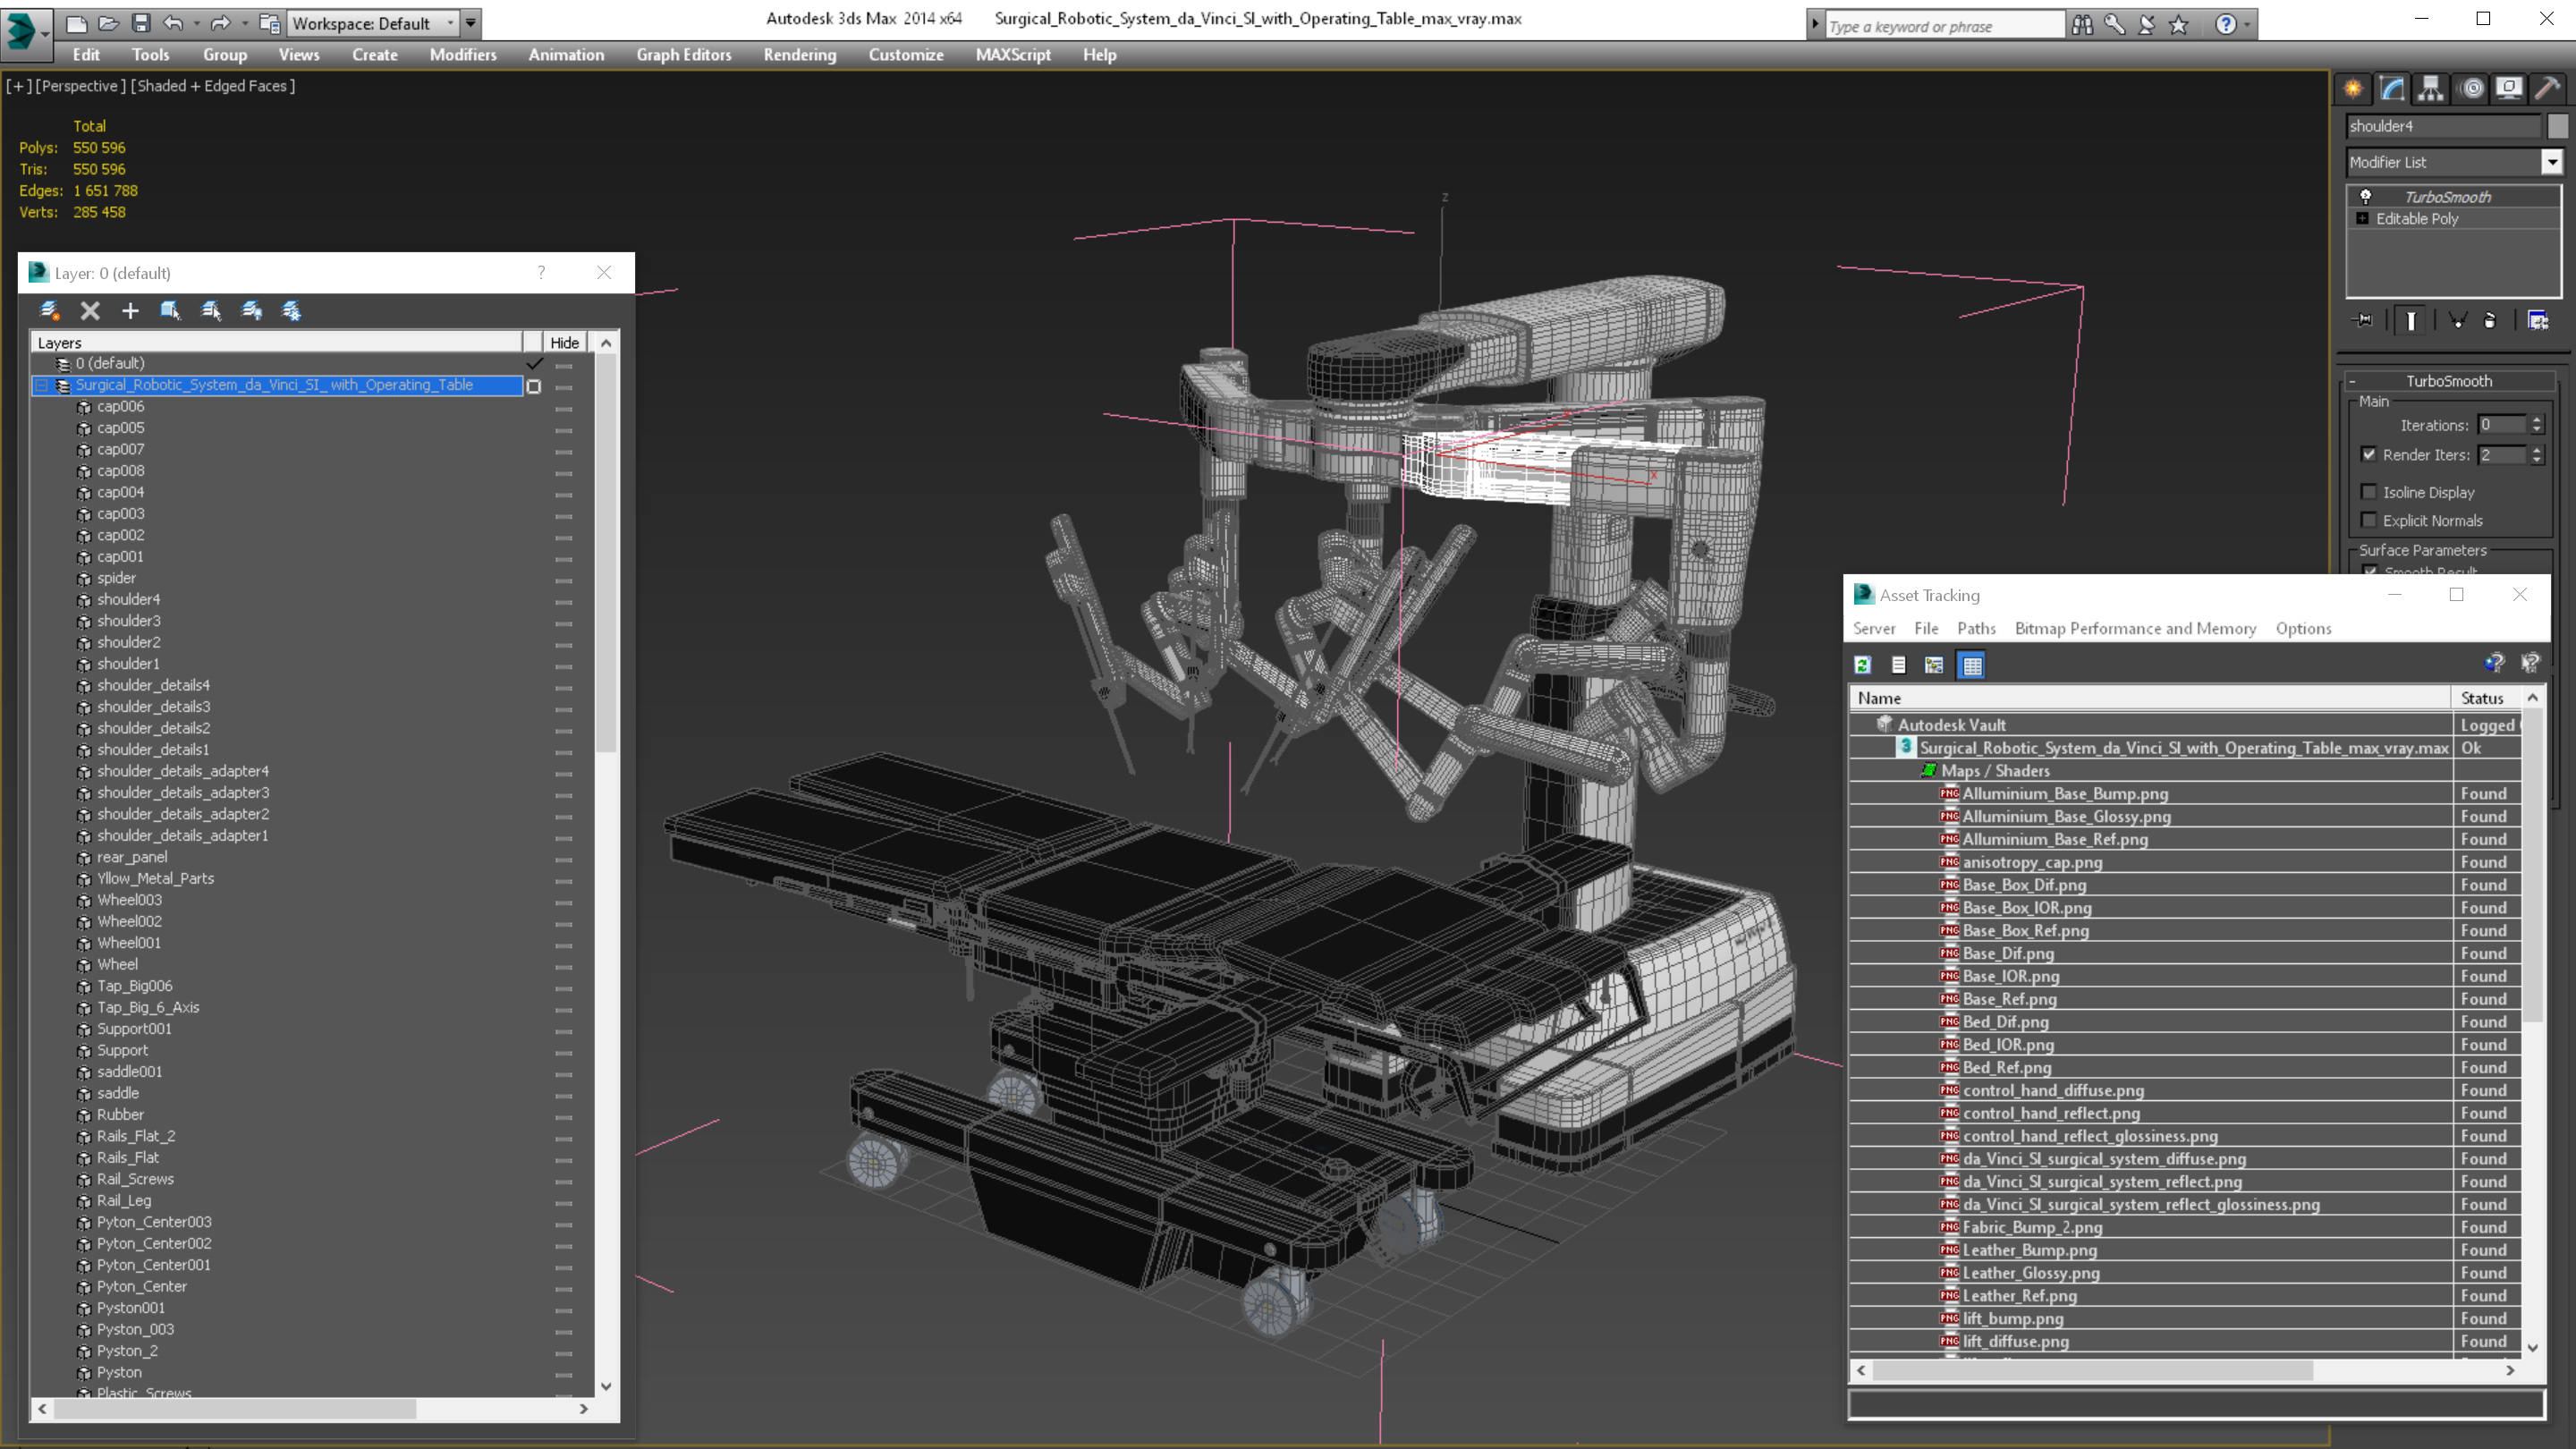Uncheck Render Iters checkbox
Screen dimensions: 2576x1449
[2368, 454]
